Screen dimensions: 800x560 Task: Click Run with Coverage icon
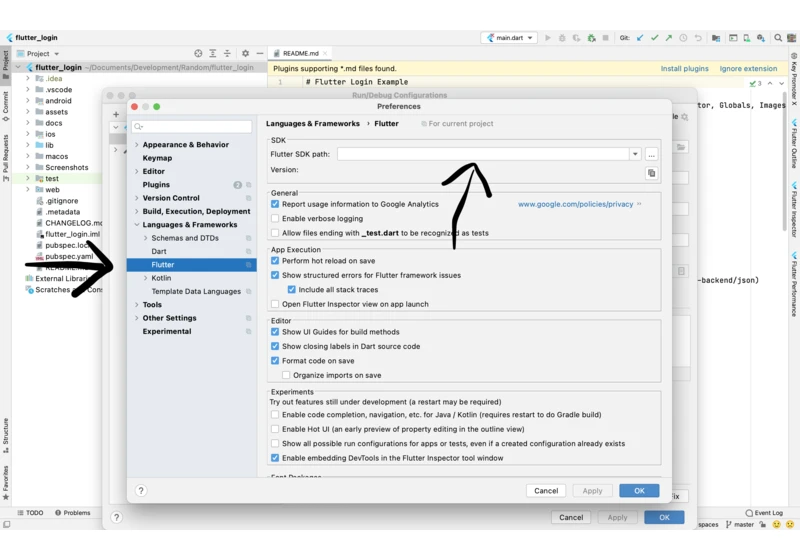pyautogui.click(x=576, y=38)
